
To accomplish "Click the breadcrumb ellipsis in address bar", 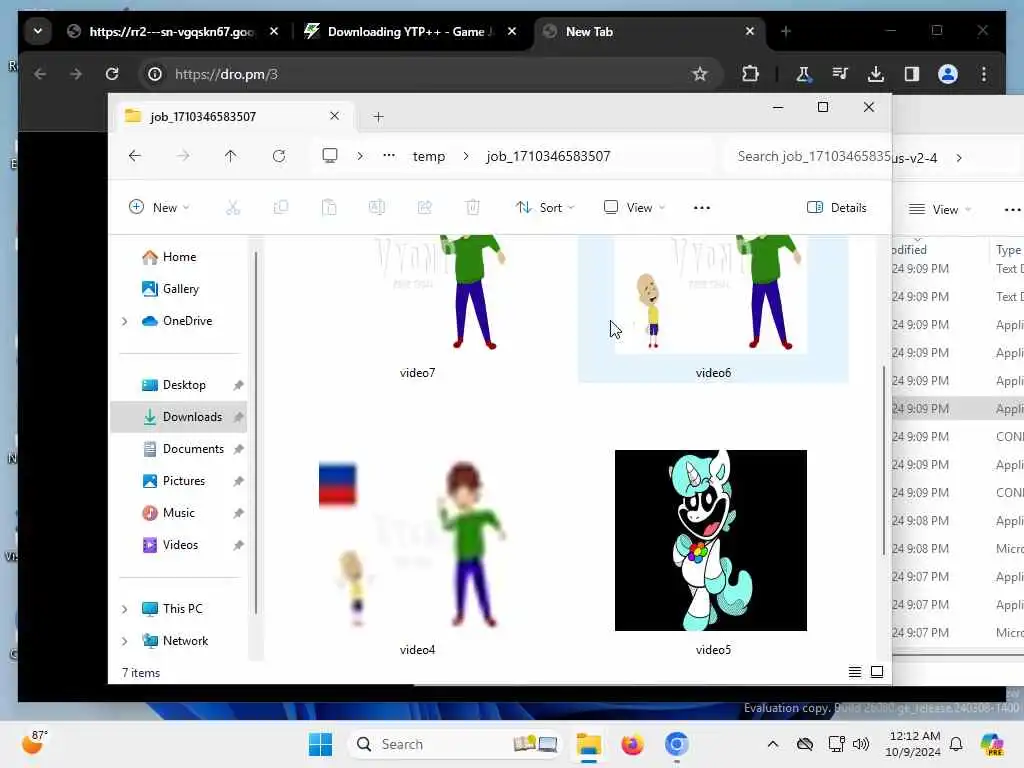I will 389,156.
